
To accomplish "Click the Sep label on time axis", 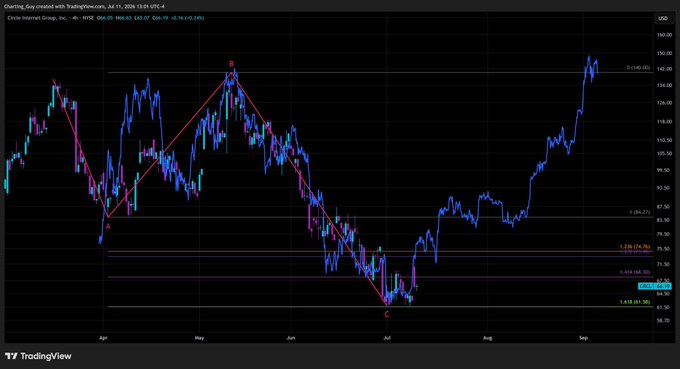I will (583, 337).
